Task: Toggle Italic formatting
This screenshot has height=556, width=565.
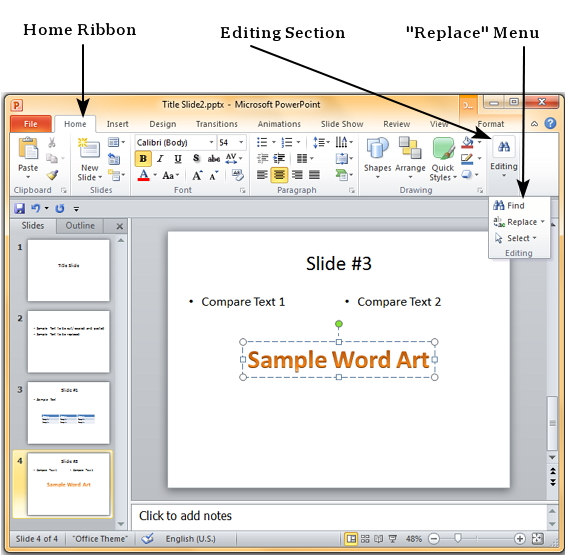Action: coord(160,159)
